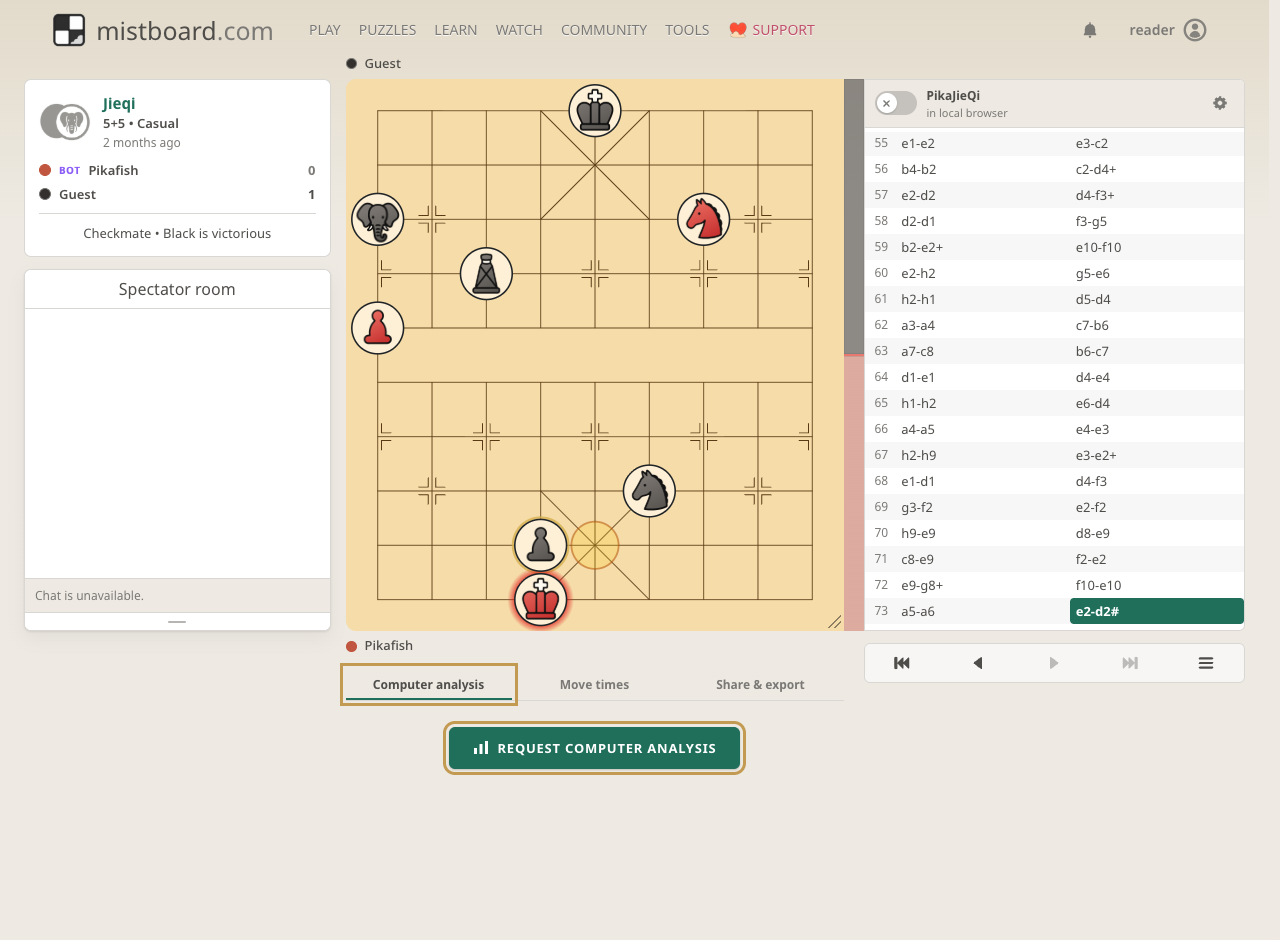
Task: Click the Spectator room header
Action: [x=177, y=289]
